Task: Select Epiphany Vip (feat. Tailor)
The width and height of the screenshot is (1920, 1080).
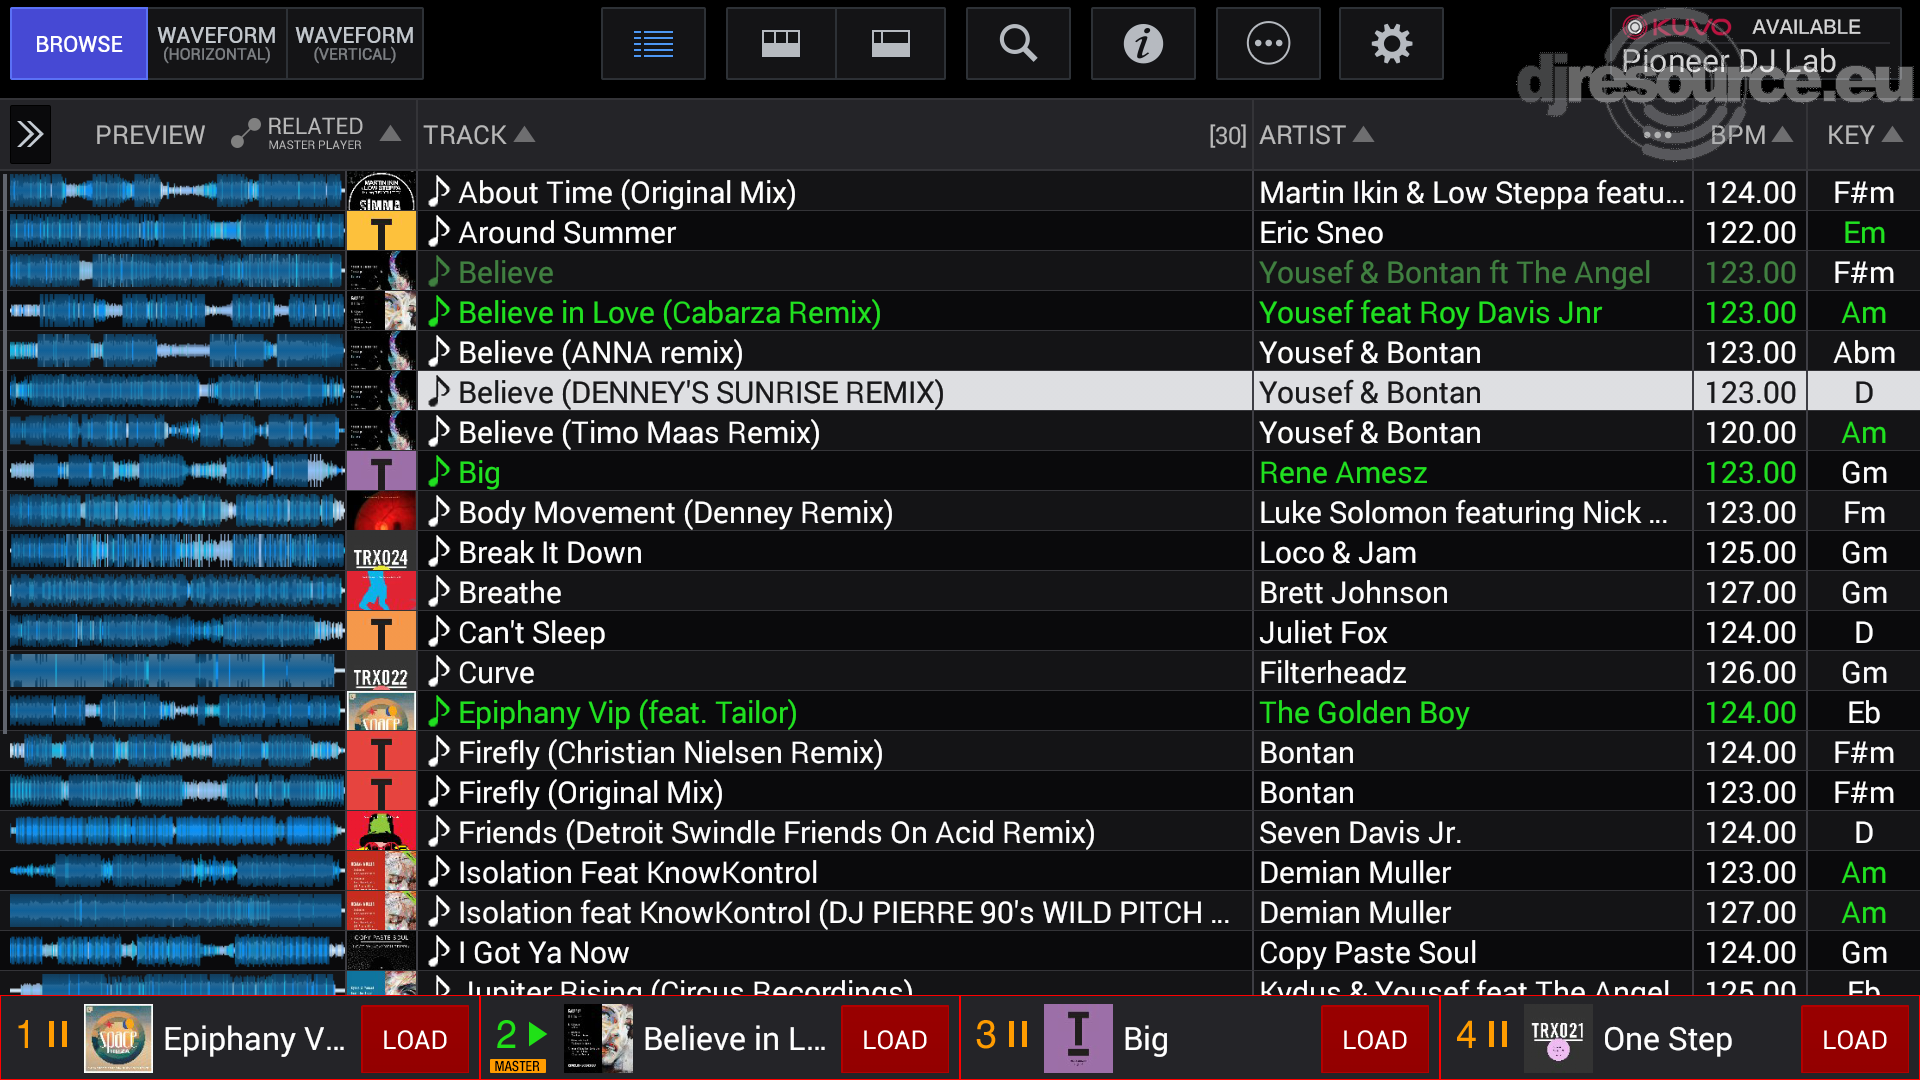Action: [627, 712]
